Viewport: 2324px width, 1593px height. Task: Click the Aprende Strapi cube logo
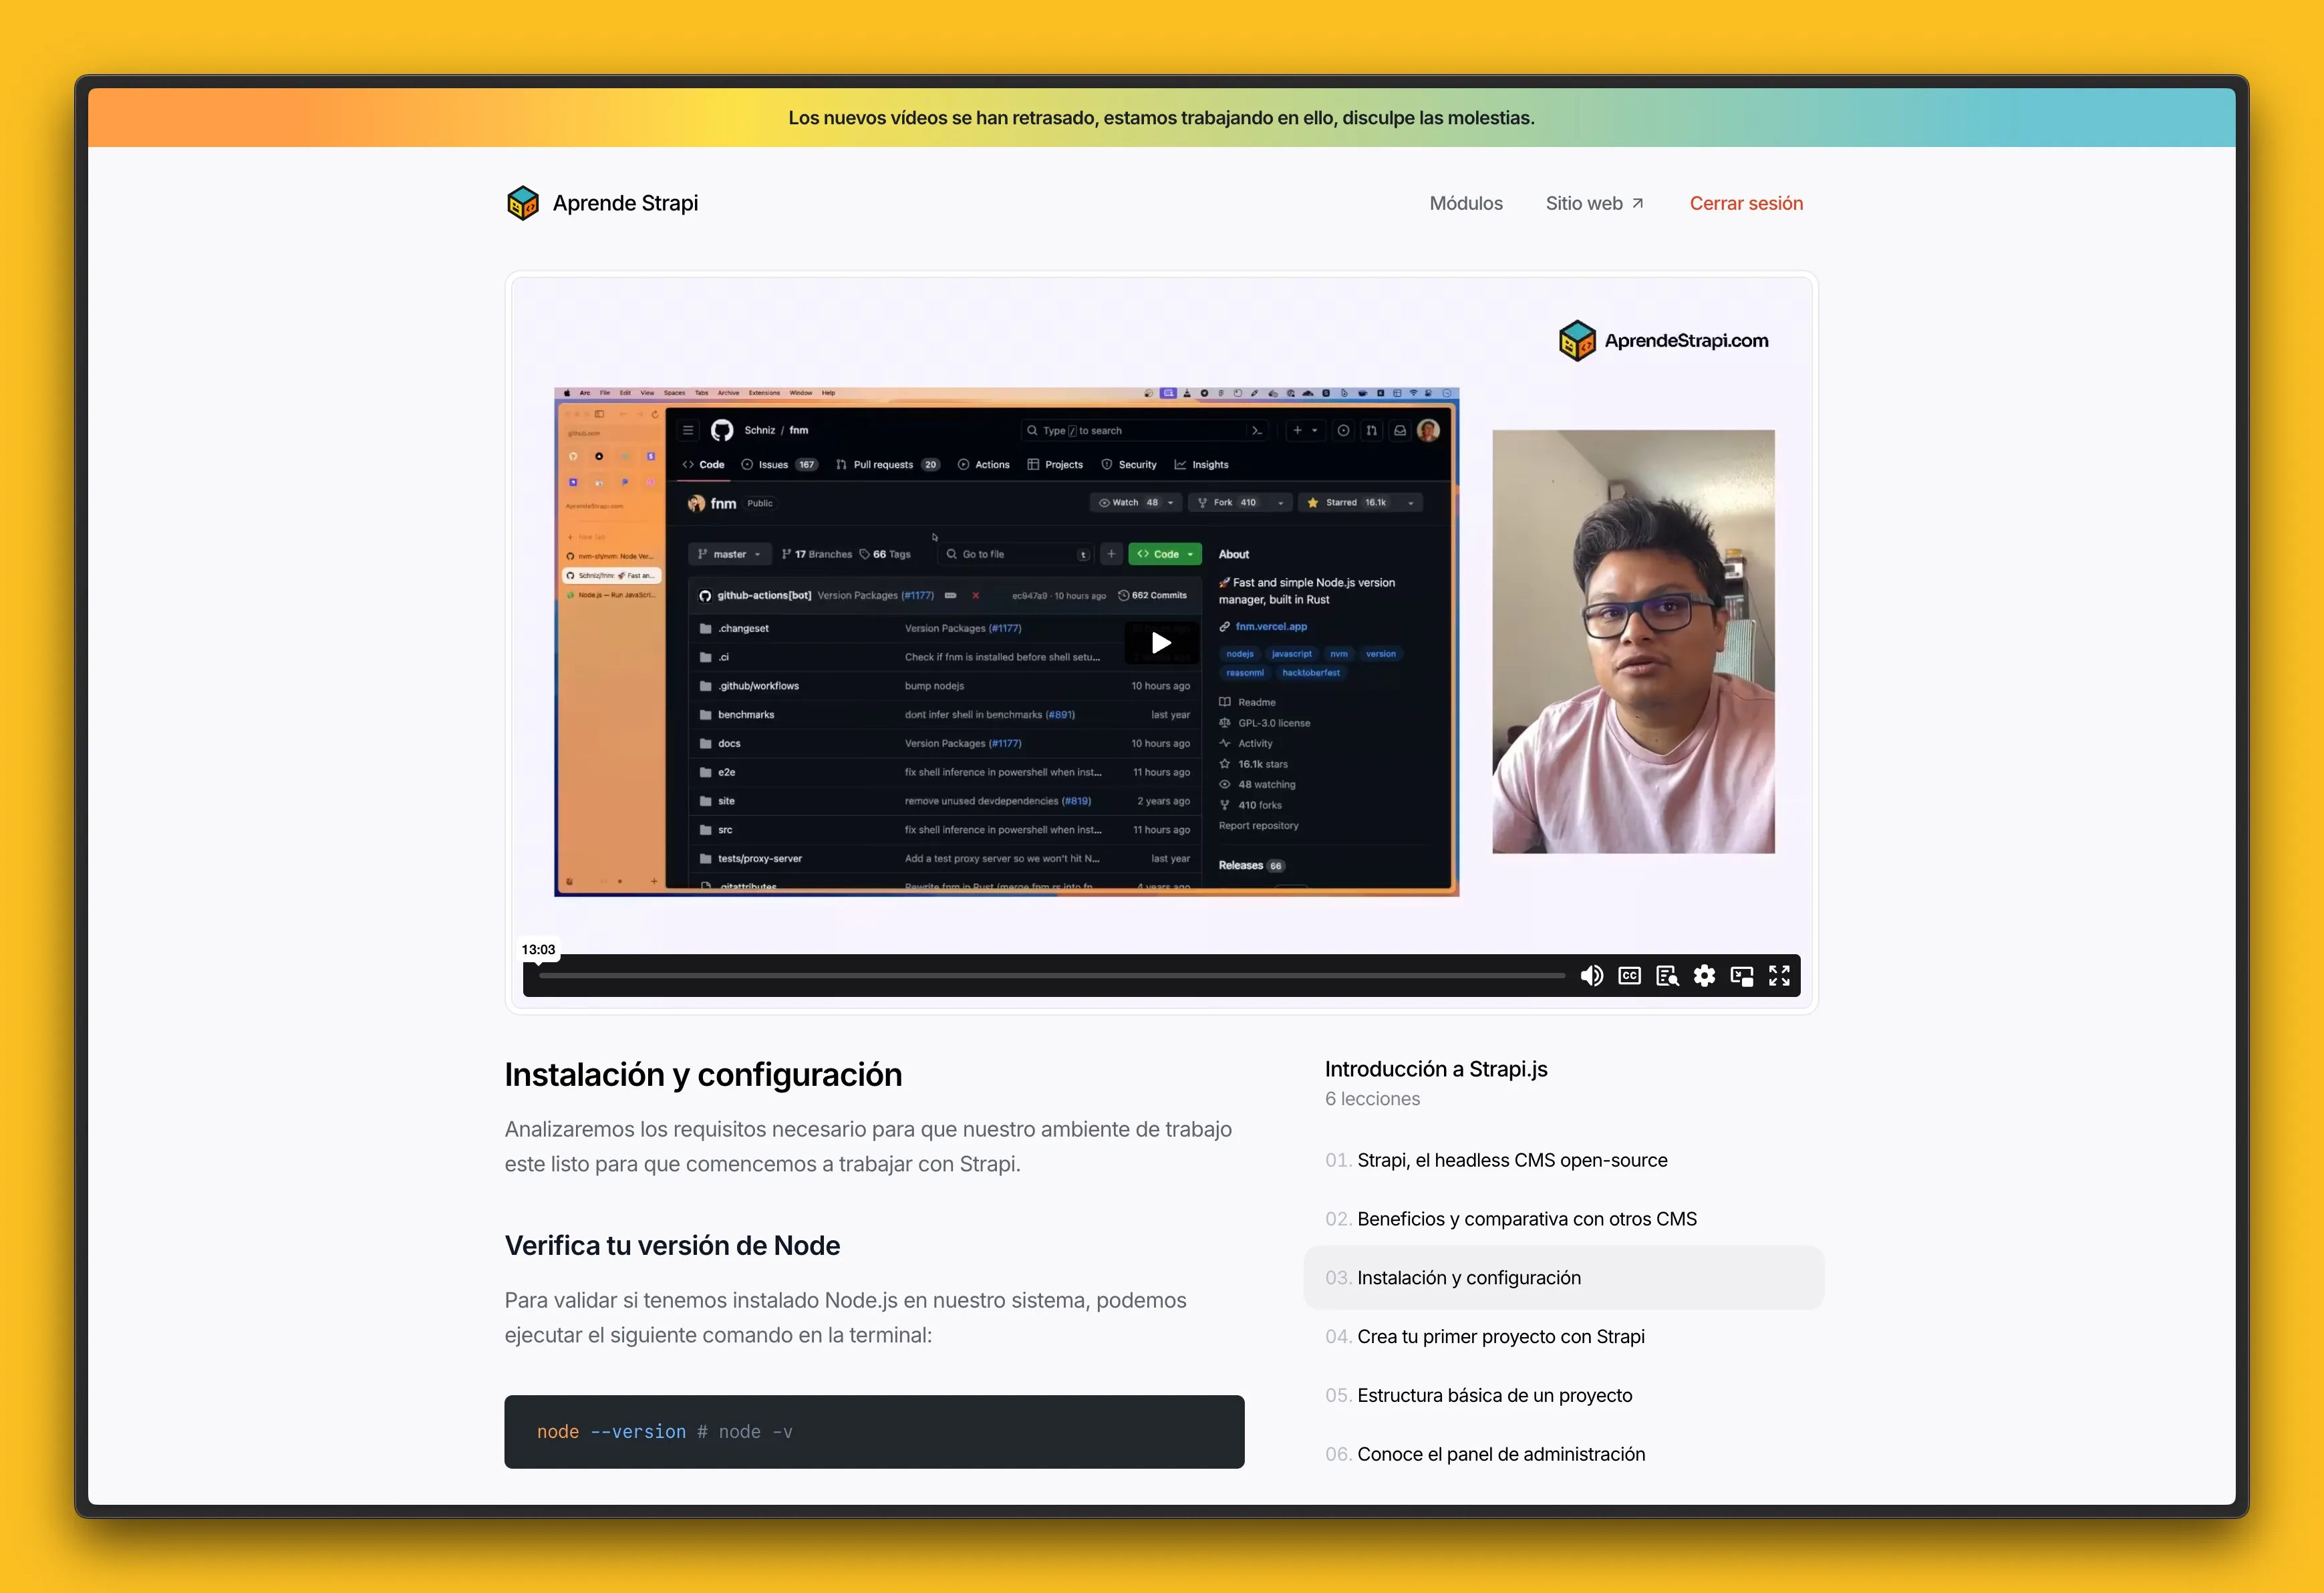point(522,203)
